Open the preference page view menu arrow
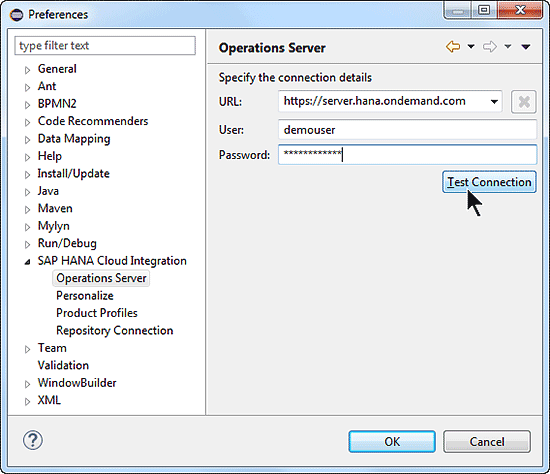This screenshot has width=550, height=474. click(525, 47)
